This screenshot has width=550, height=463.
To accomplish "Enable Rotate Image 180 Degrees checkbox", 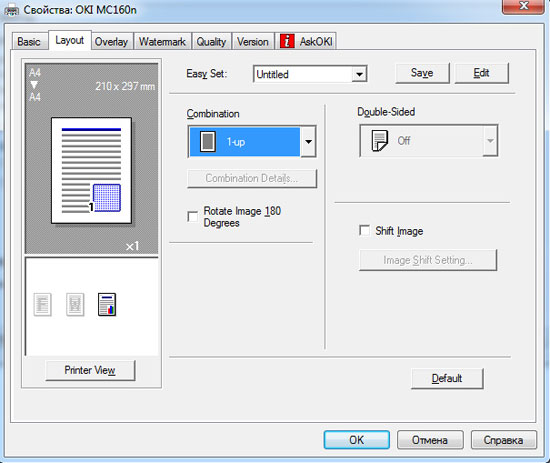I will tap(193, 217).
